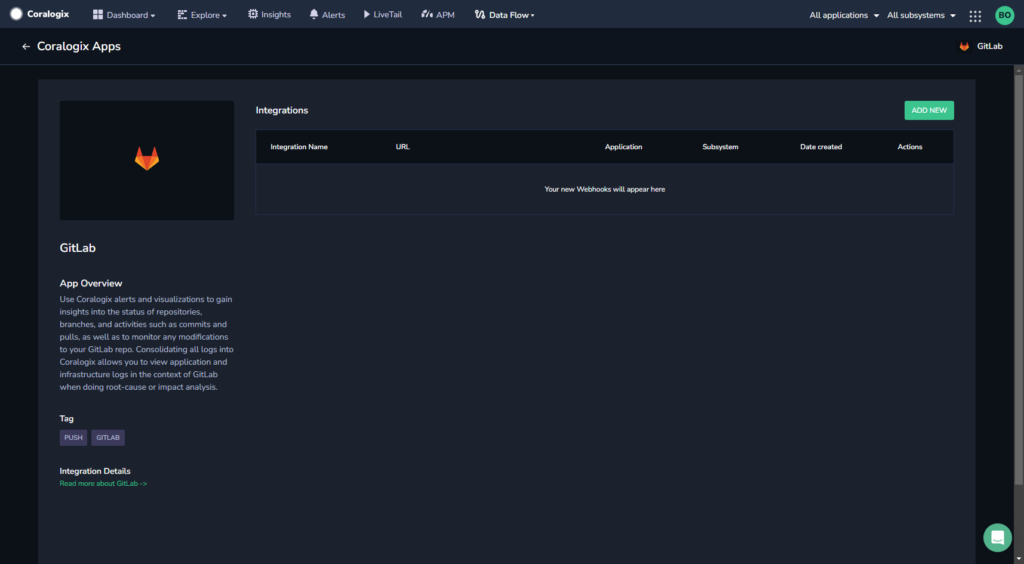Expand the Data Flow menu

pyautogui.click(x=504, y=14)
